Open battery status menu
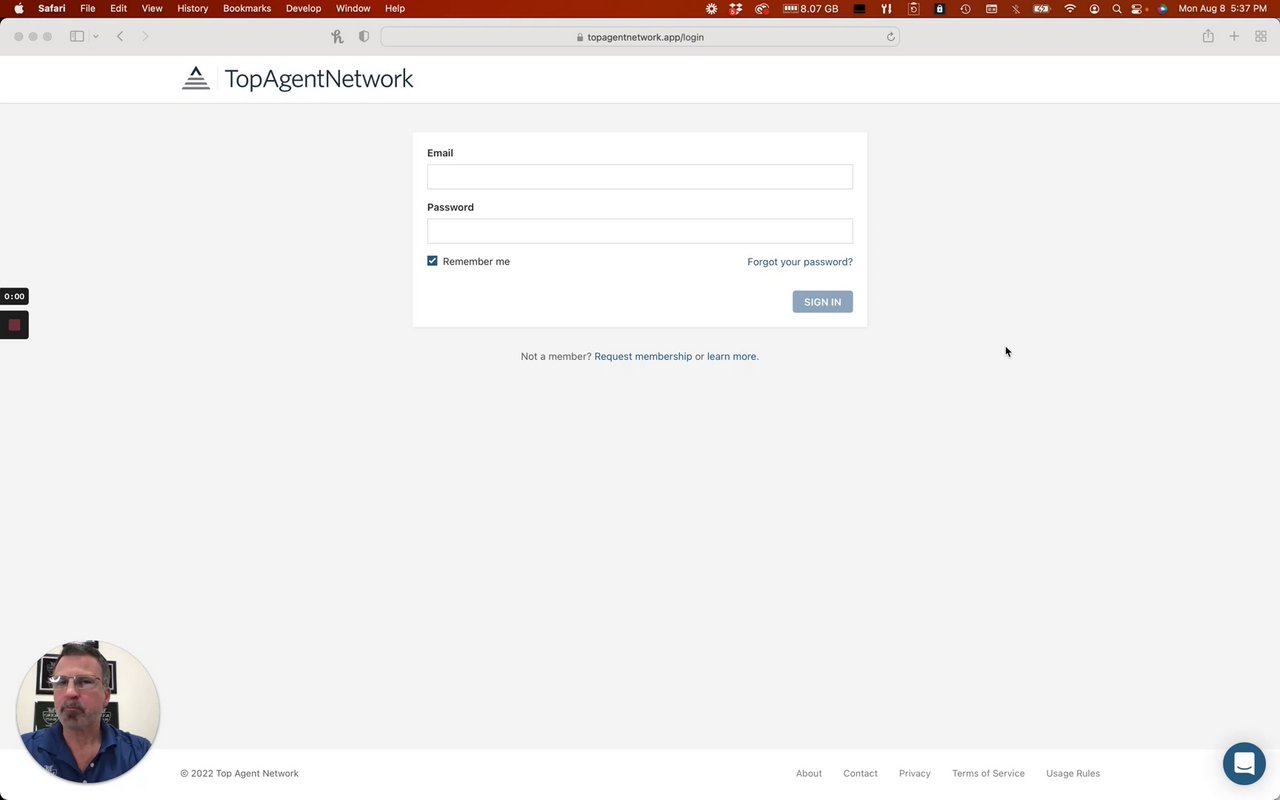The height and width of the screenshot is (800, 1280). [x=1042, y=8]
